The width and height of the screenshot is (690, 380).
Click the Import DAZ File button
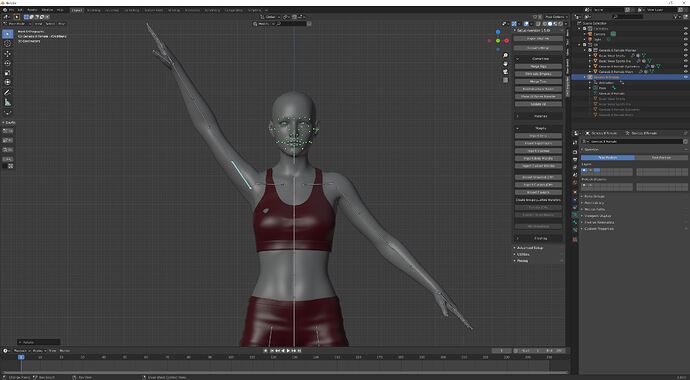click(x=538, y=39)
